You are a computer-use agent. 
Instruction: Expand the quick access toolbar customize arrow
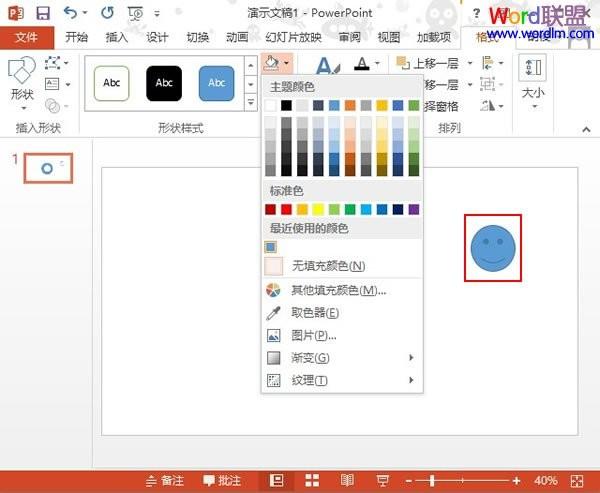pos(157,14)
